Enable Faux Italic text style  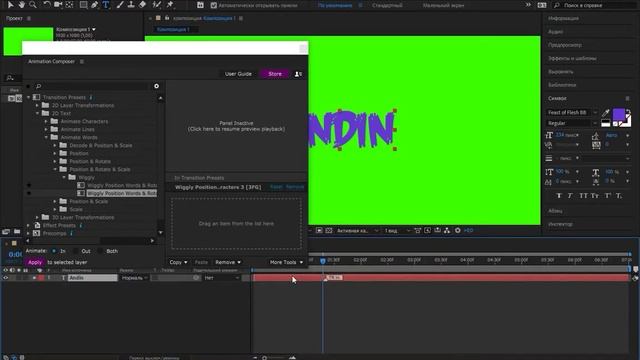[570, 196]
